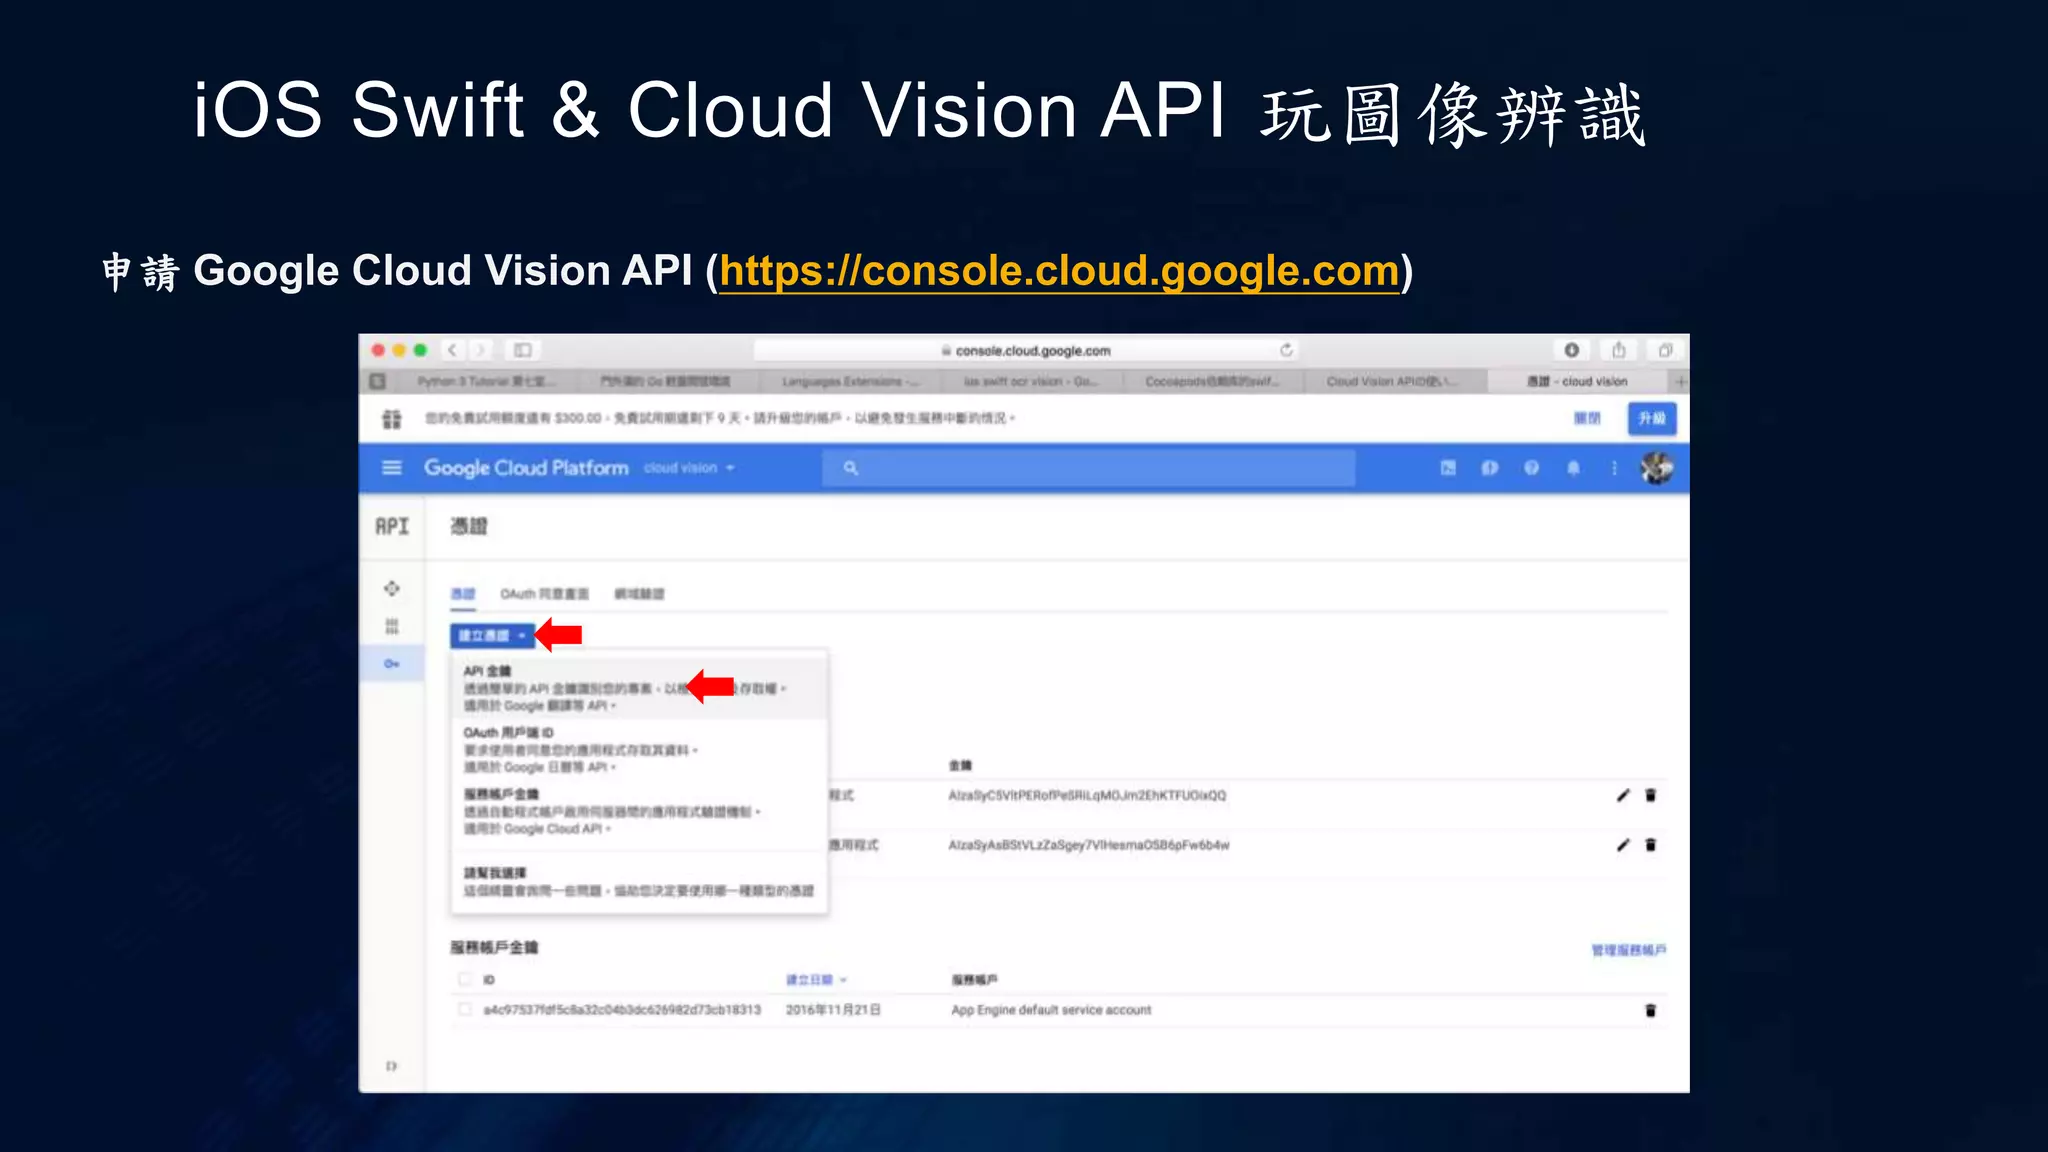This screenshot has width=2048, height=1152.
Task: Open the Safari downloads icon
Action: click(1572, 350)
